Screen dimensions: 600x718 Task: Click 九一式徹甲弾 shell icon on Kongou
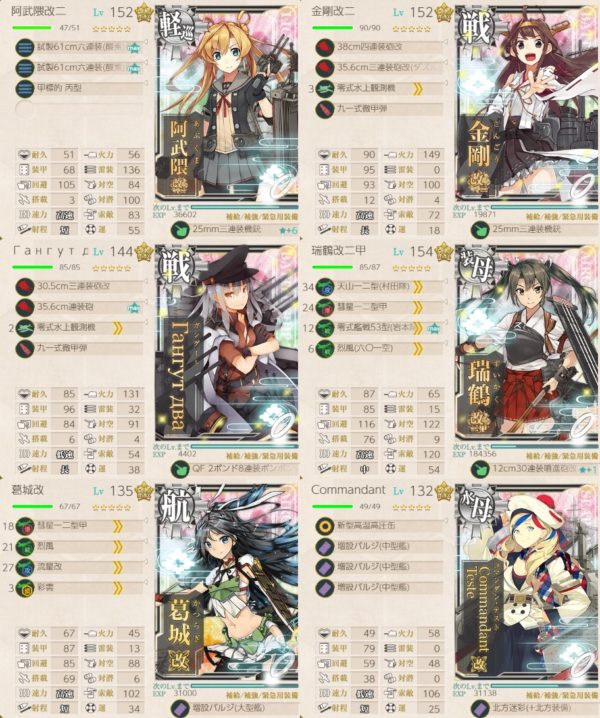point(325,109)
